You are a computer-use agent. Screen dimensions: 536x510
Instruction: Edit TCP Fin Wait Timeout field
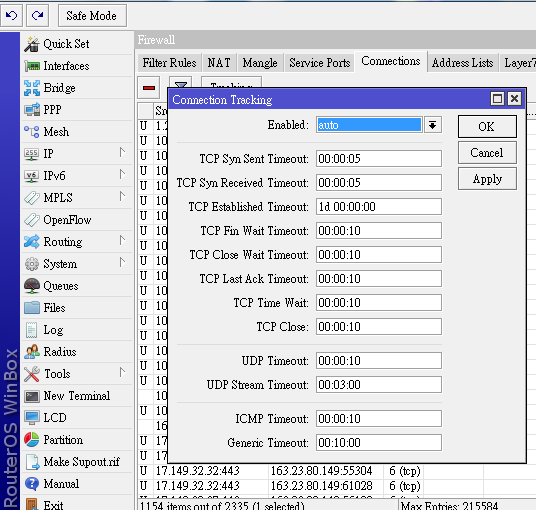(379, 231)
